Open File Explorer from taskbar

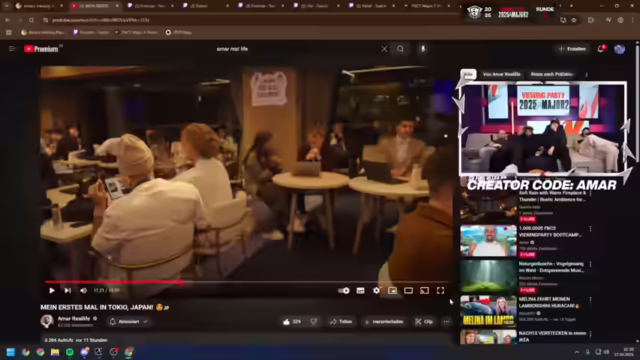pos(55,352)
